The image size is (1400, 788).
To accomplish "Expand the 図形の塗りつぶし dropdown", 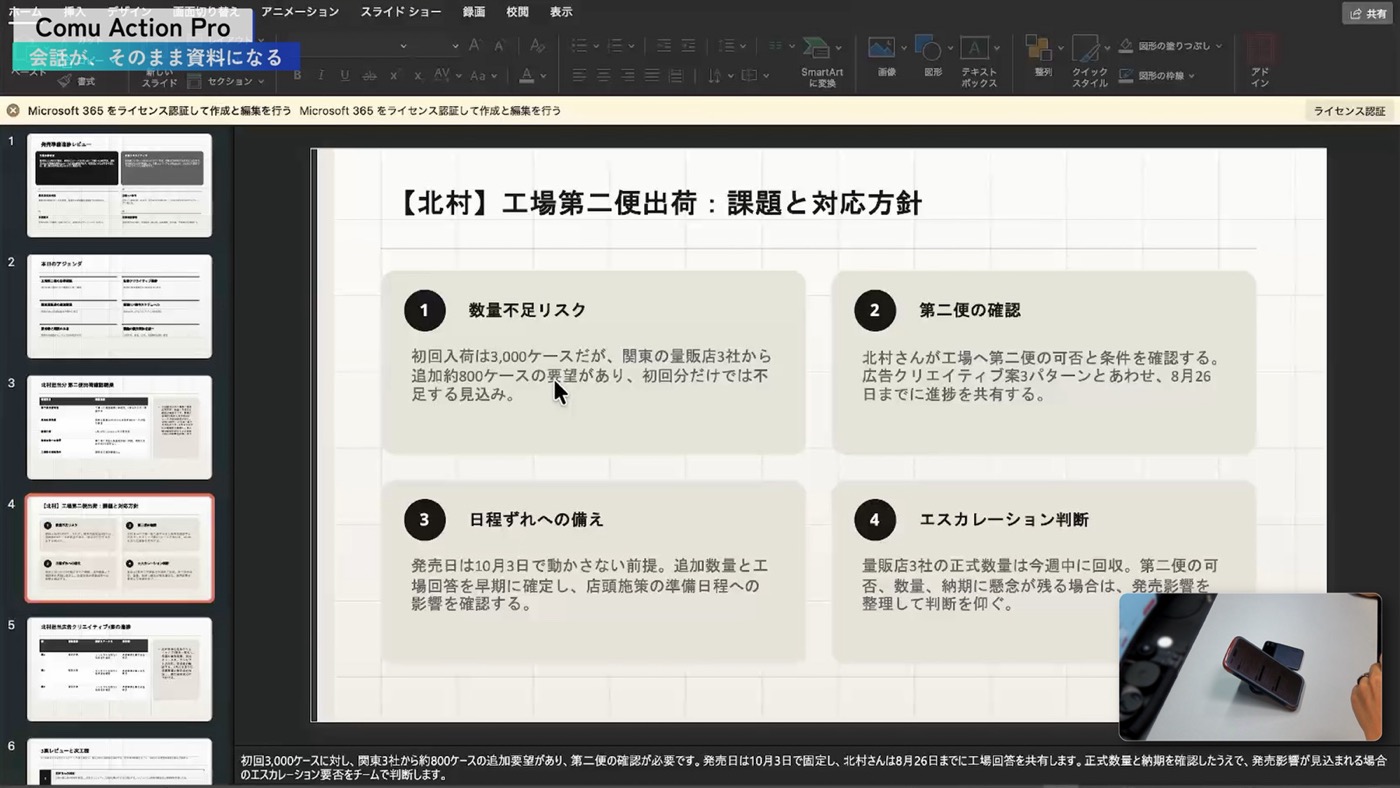I will click(1218, 46).
